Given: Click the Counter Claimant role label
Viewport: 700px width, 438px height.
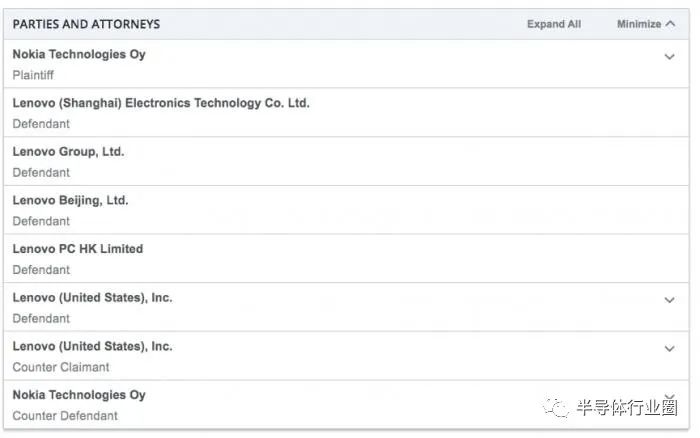Looking at the screenshot, I should (61, 367).
